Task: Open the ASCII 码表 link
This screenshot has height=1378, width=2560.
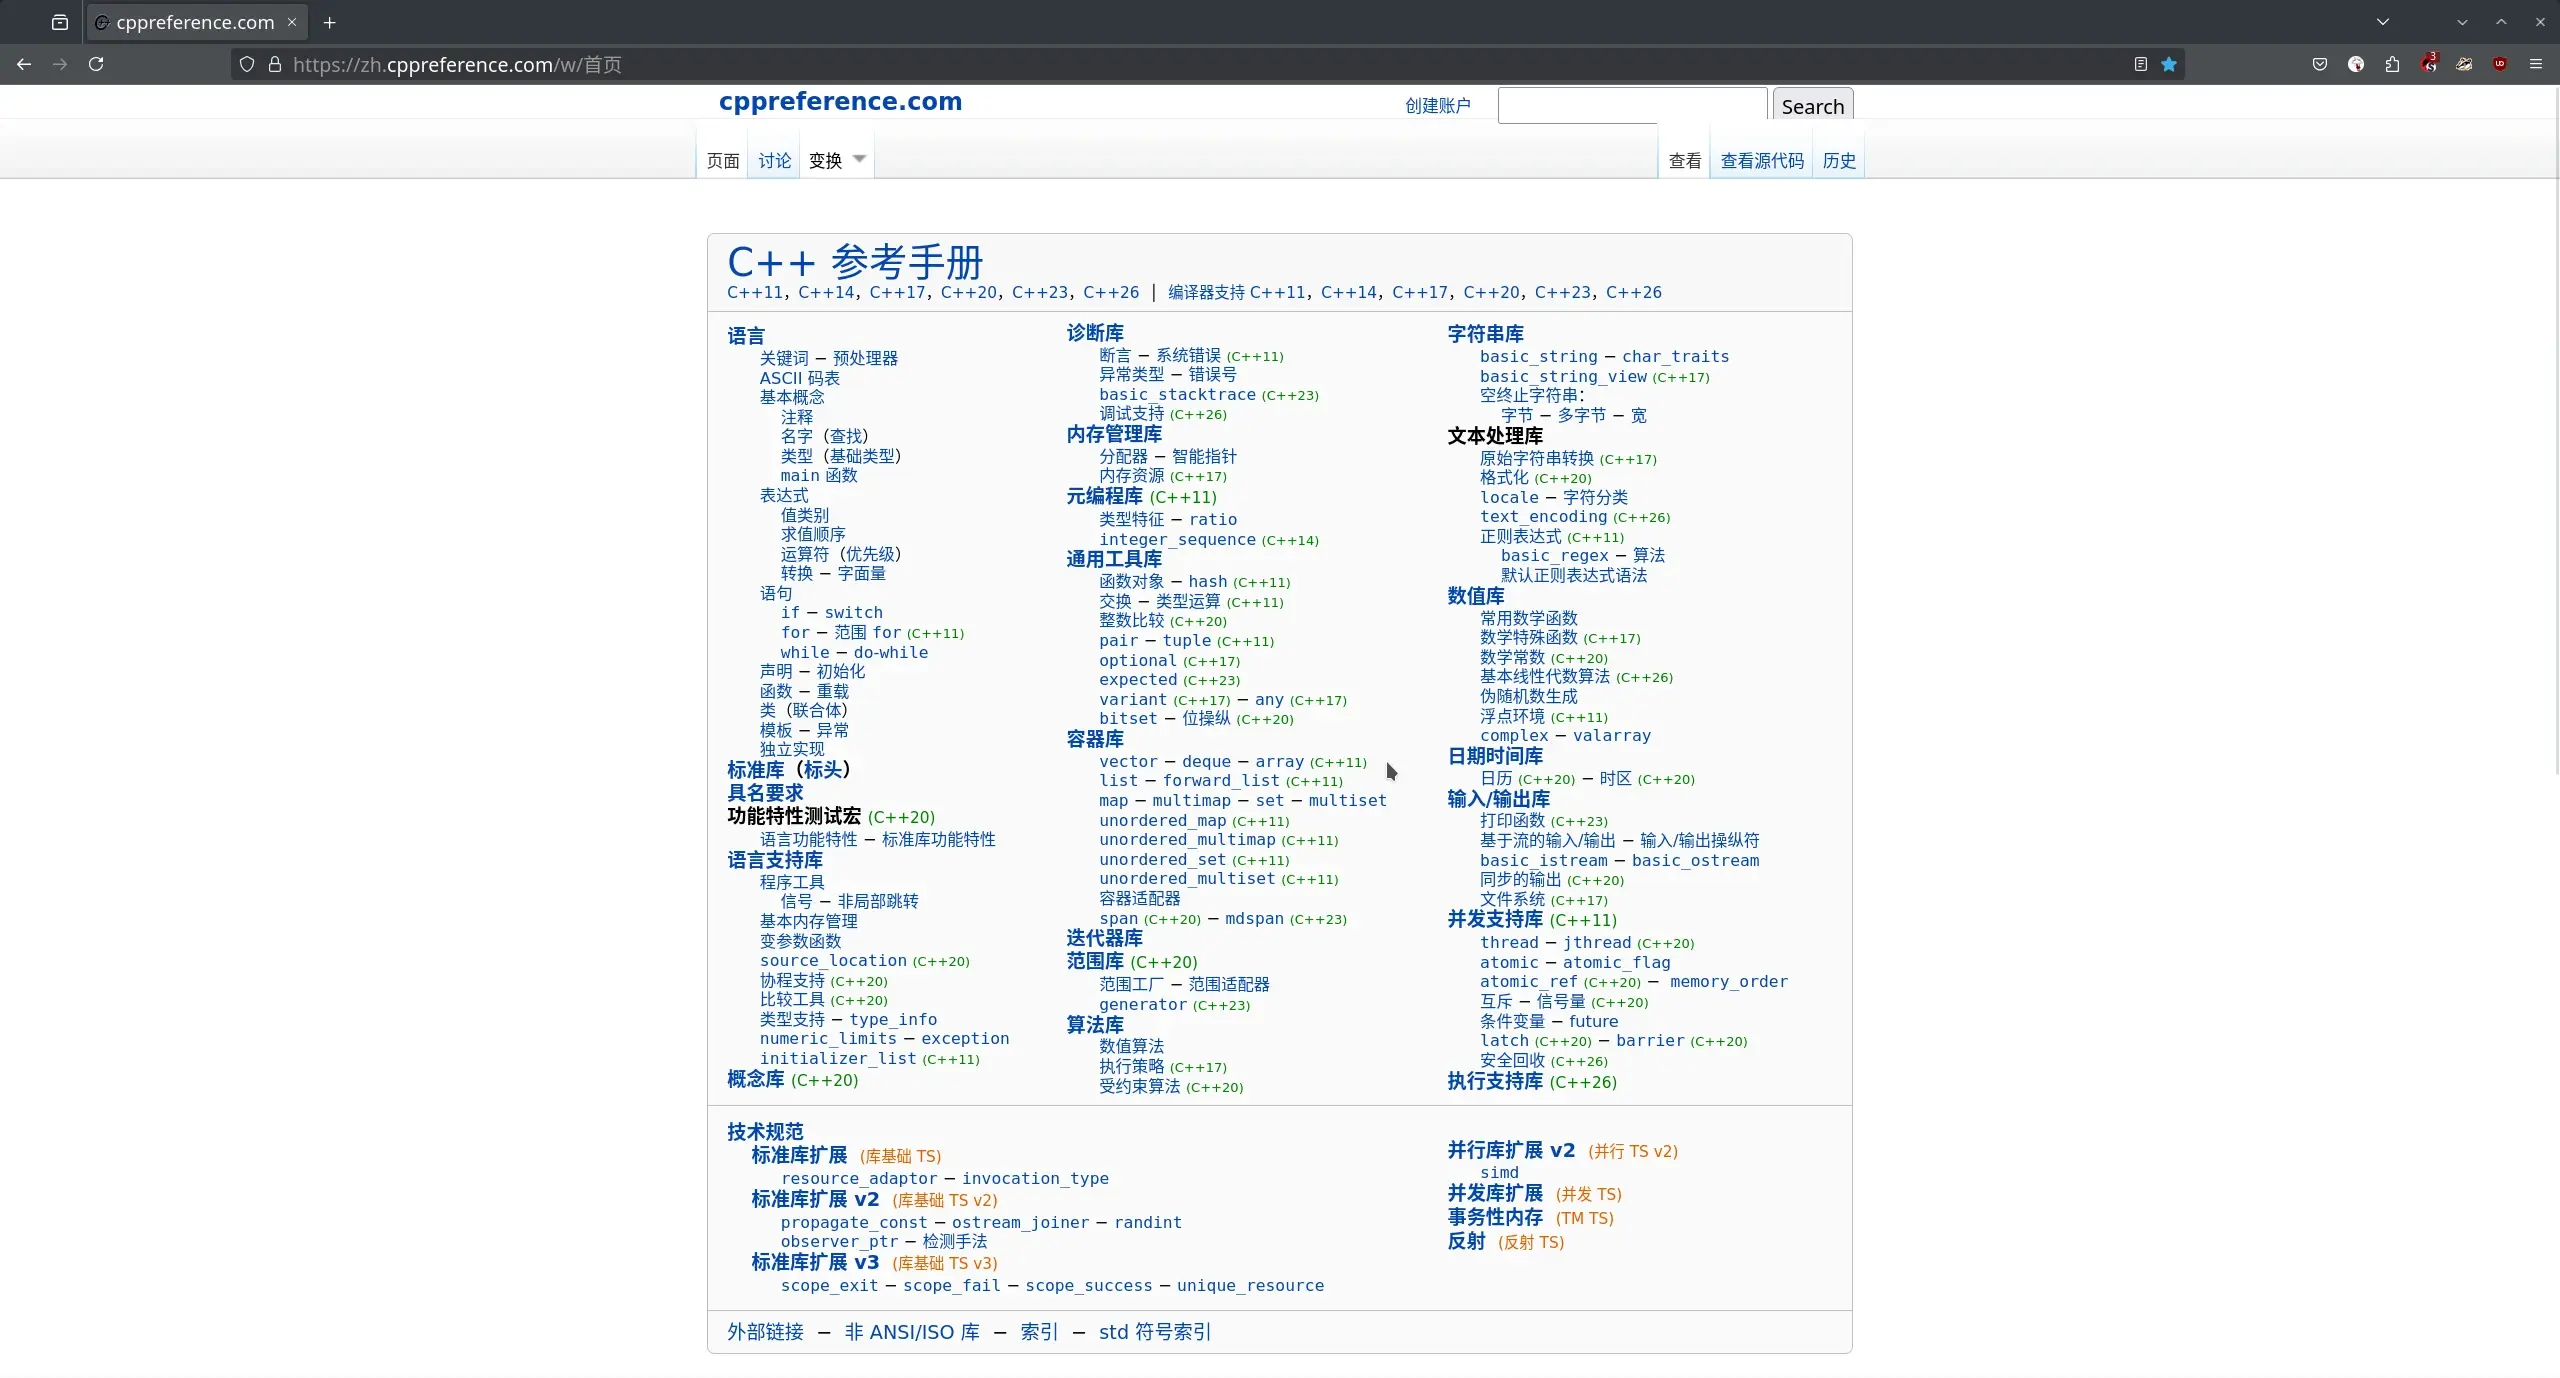Action: [799, 378]
